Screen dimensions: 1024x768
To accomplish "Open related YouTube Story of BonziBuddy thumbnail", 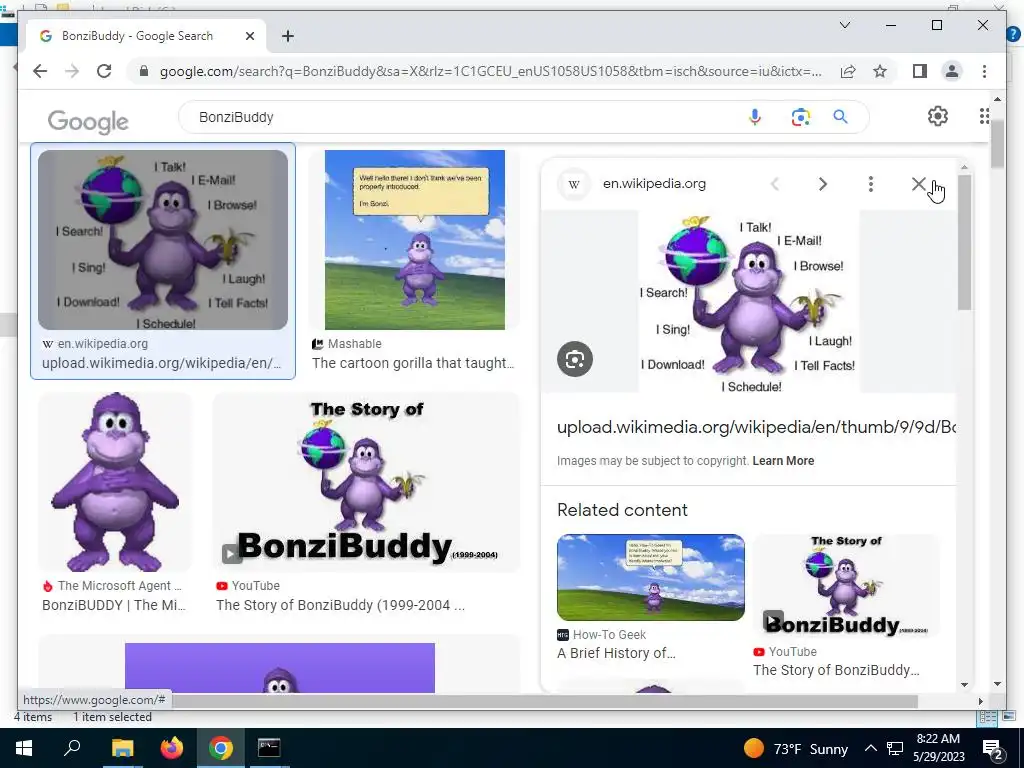I will 846,585.
